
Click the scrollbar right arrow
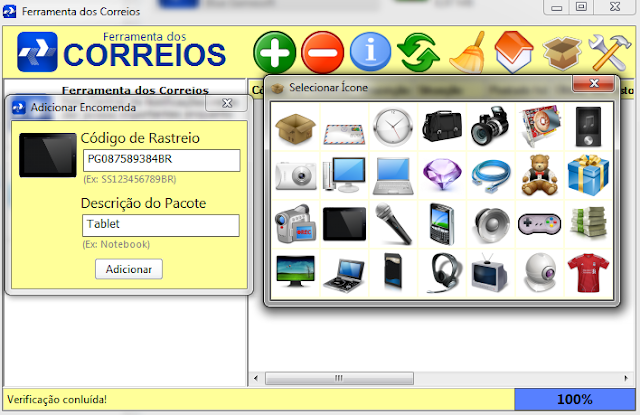[x=626, y=378]
